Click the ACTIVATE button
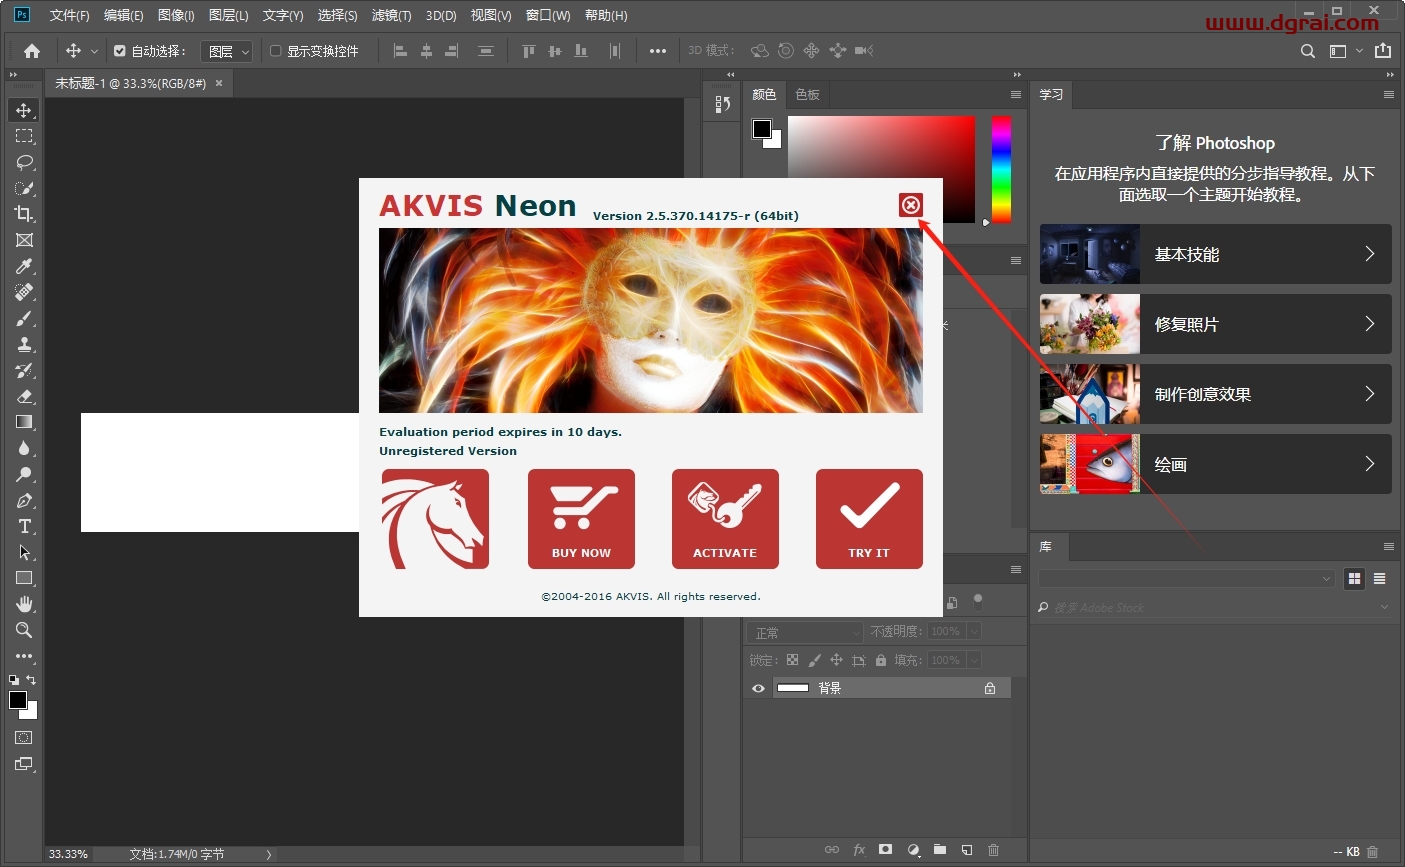 pyautogui.click(x=725, y=519)
